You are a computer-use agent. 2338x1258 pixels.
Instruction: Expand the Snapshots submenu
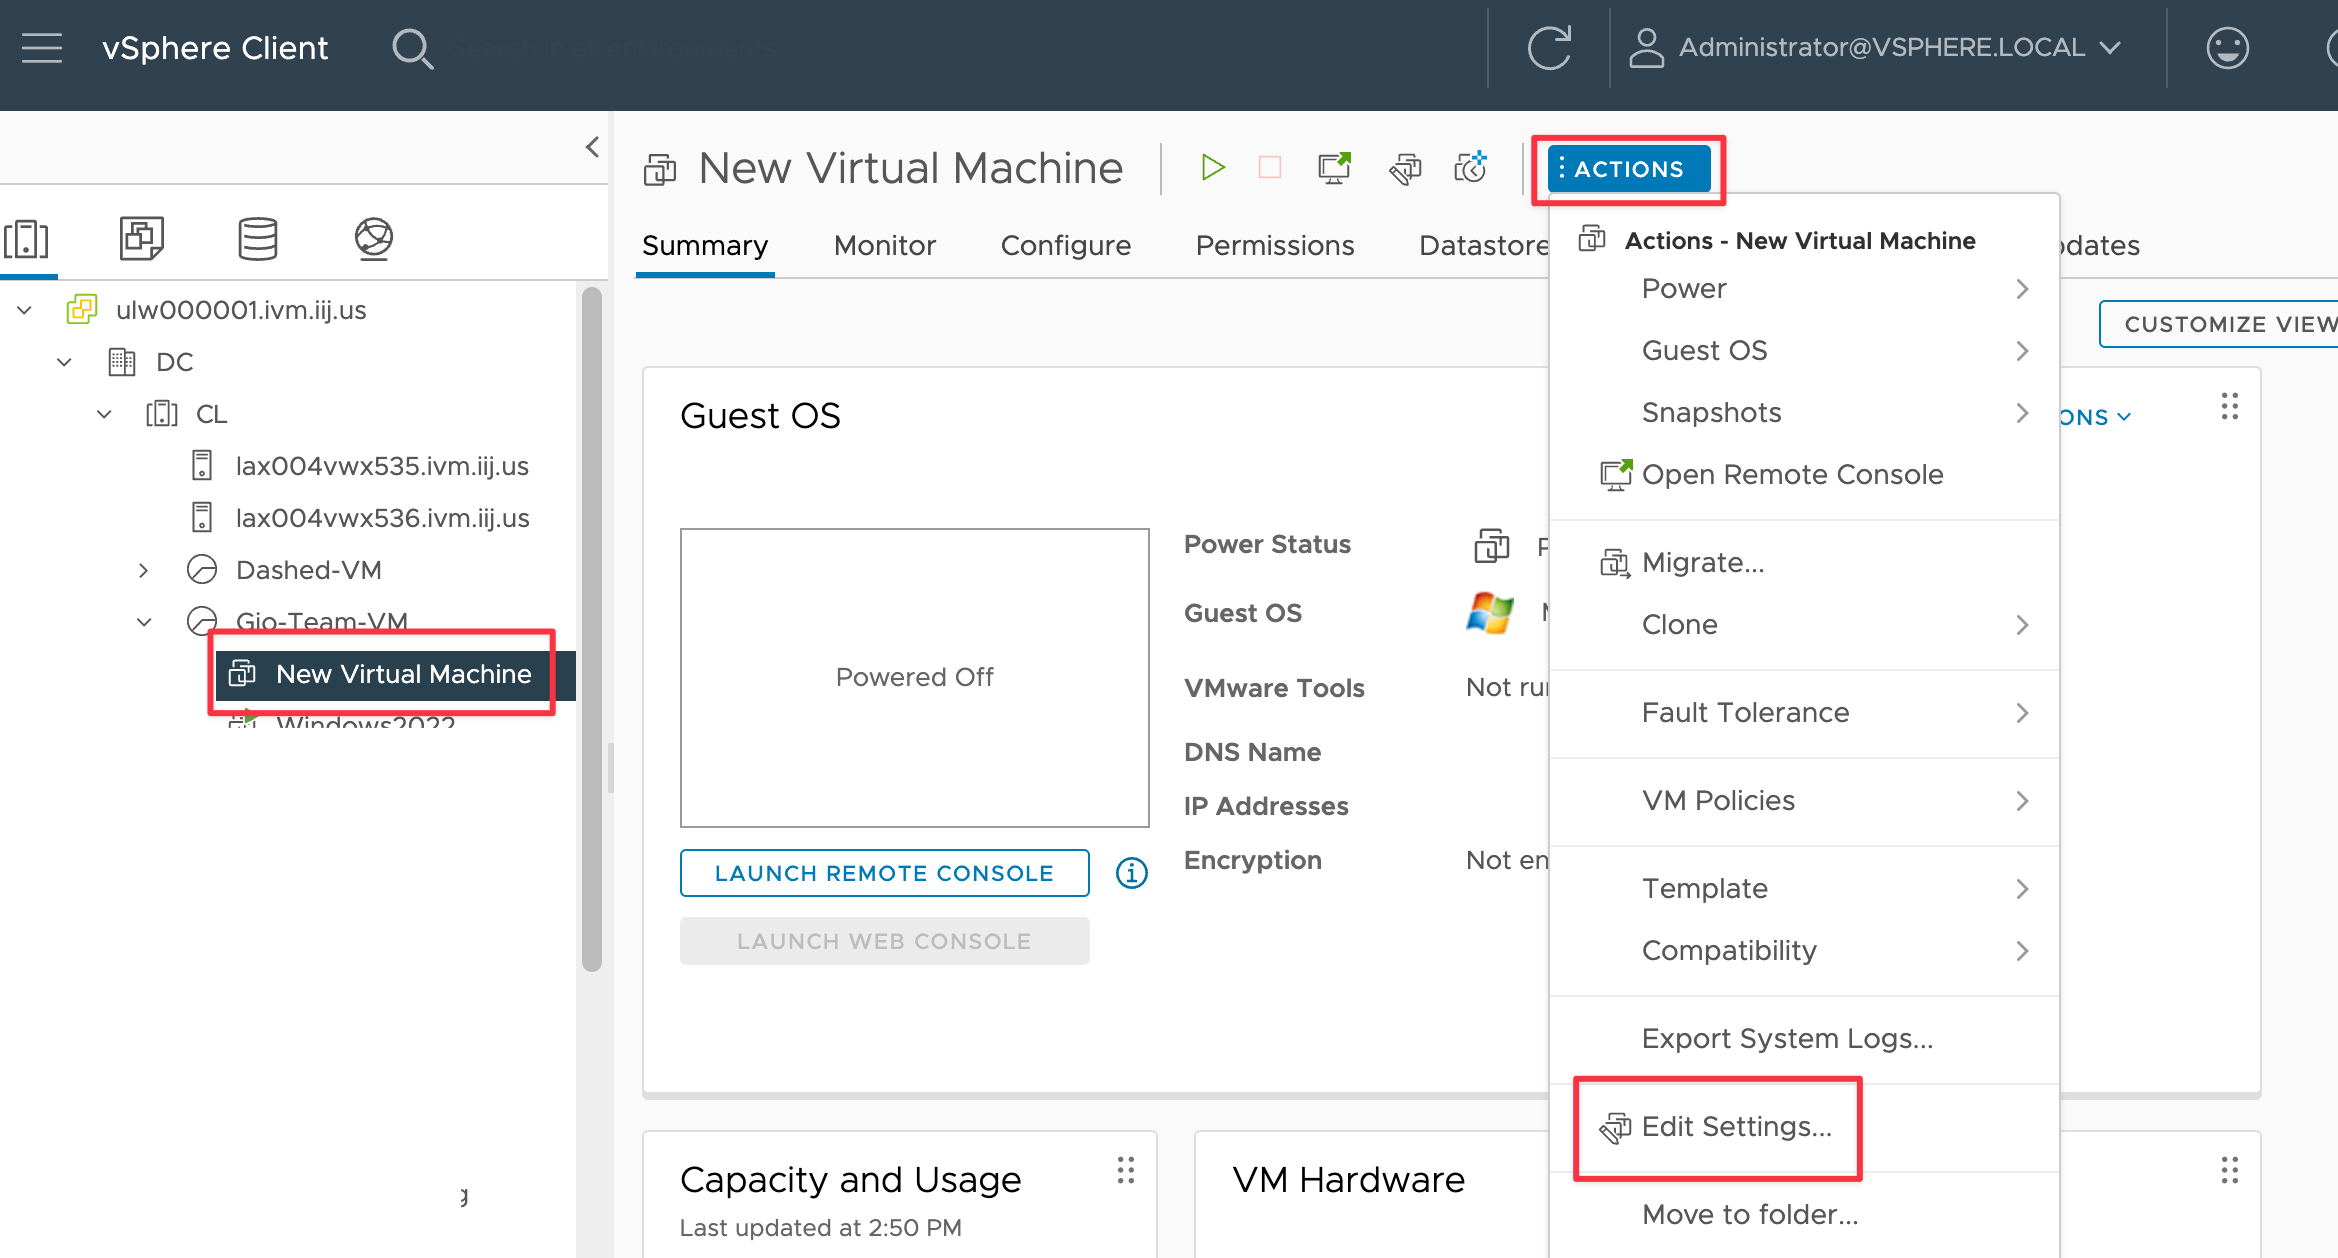click(1804, 413)
